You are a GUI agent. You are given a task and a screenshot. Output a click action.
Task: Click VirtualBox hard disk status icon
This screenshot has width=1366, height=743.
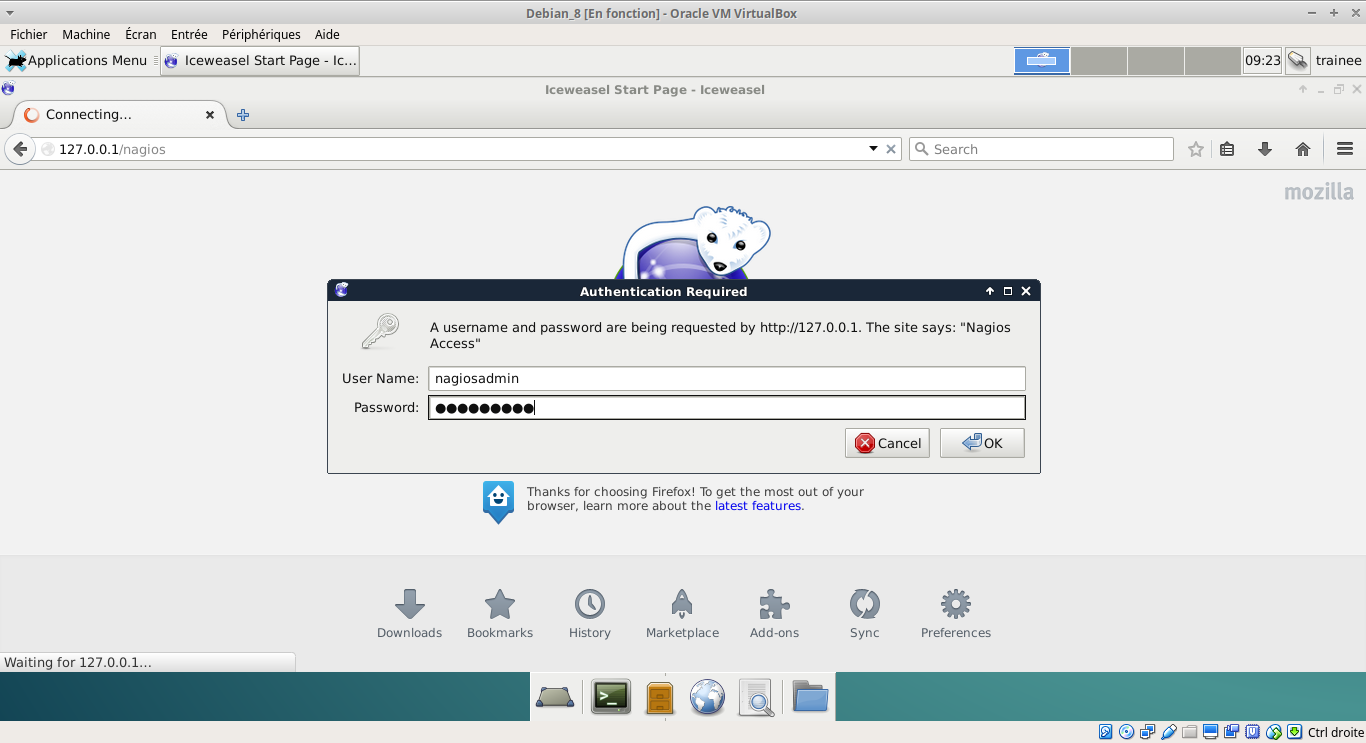point(1105,732)
